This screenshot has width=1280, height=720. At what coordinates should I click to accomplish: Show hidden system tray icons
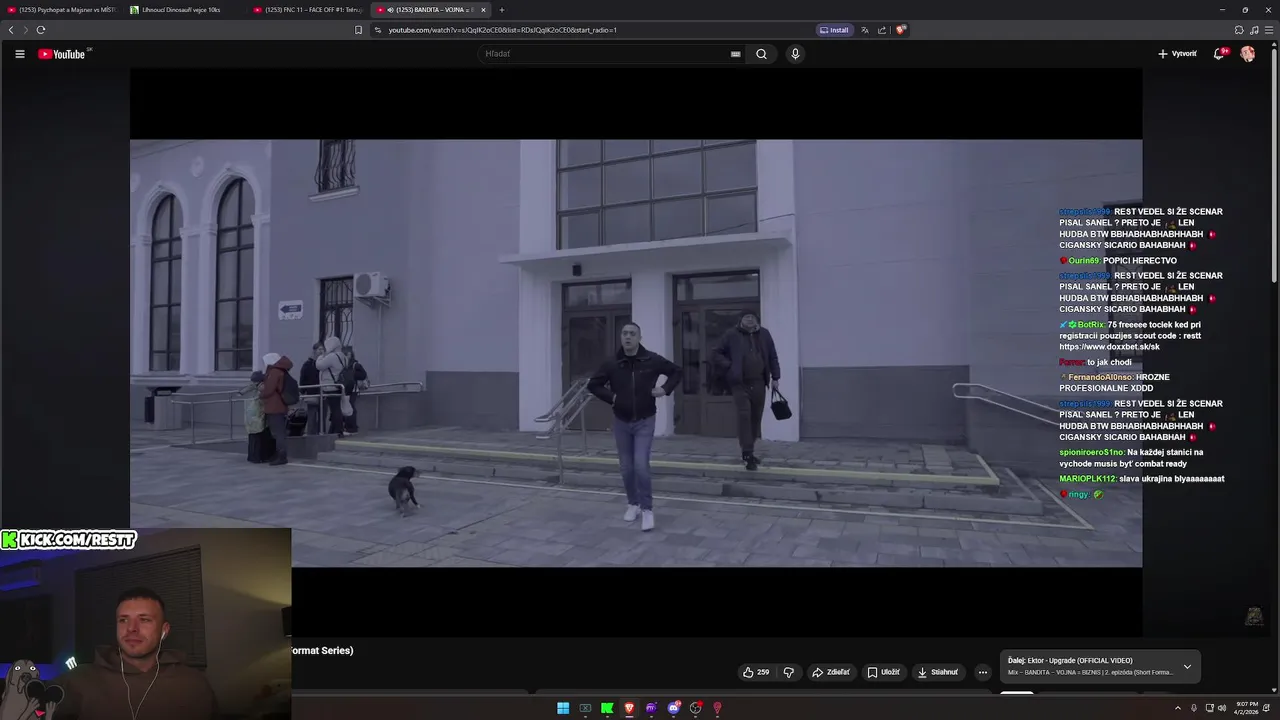pos(1179,708)
